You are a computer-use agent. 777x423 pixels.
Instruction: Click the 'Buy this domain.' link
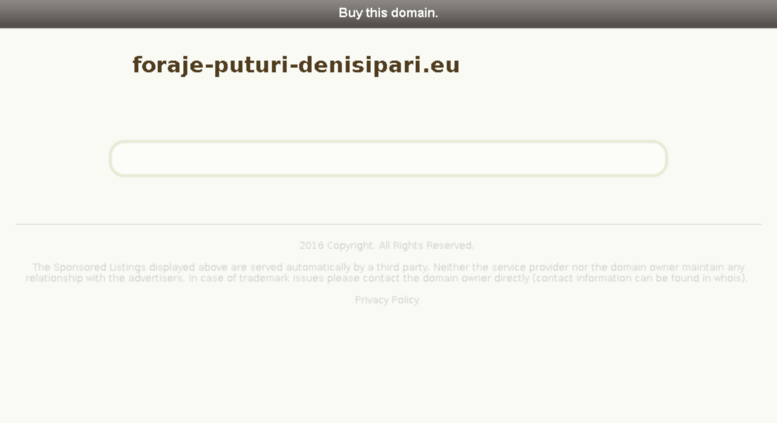pos(388,13)
